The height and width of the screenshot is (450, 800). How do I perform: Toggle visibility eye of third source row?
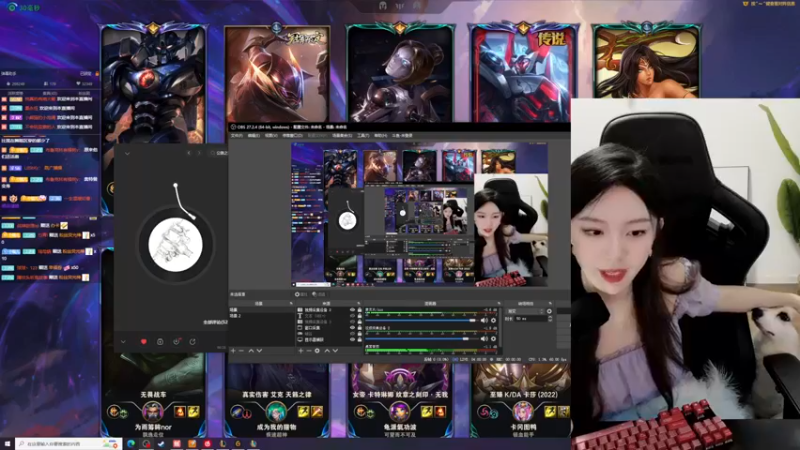[x=352, y=322]
